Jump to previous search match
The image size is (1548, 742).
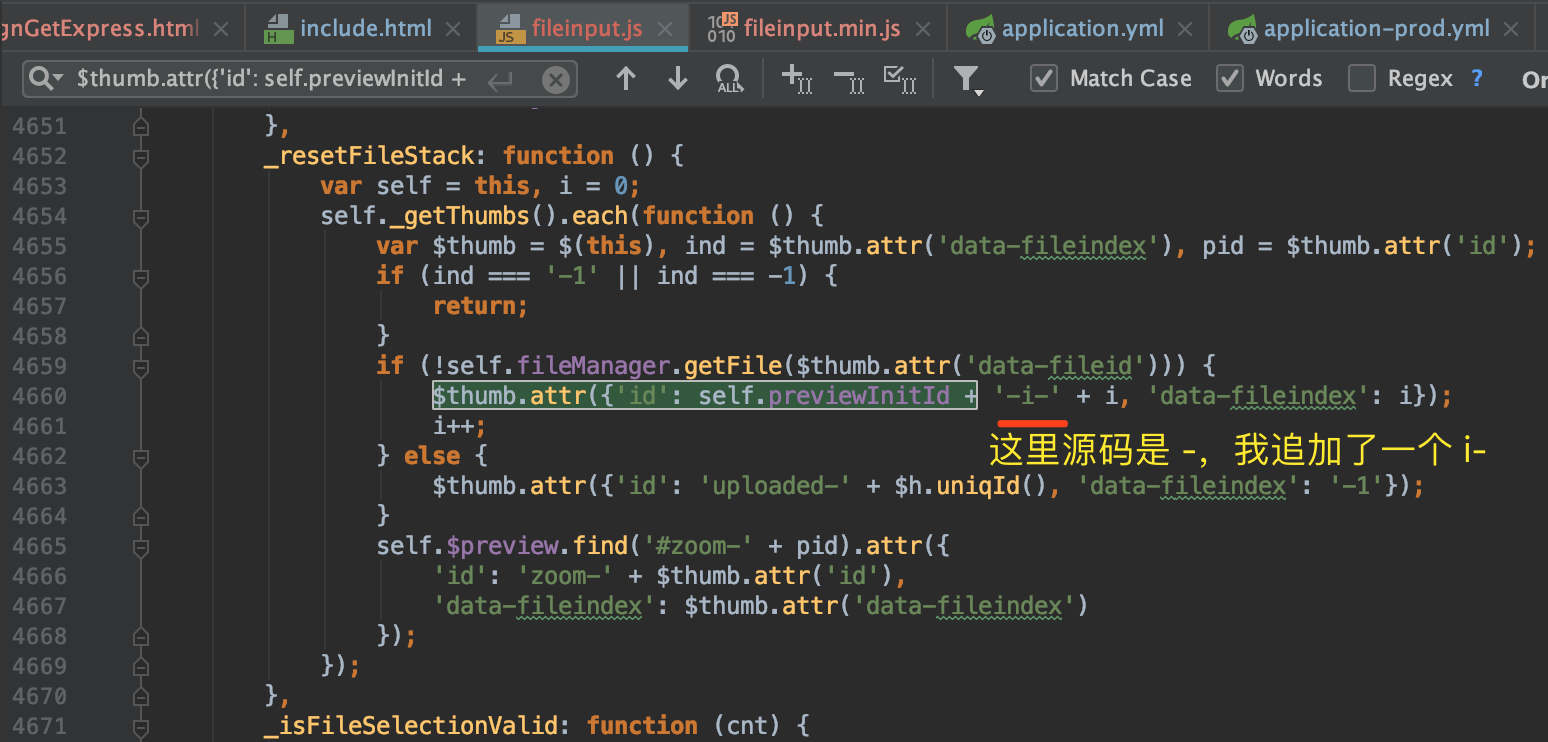coord(625,78)
